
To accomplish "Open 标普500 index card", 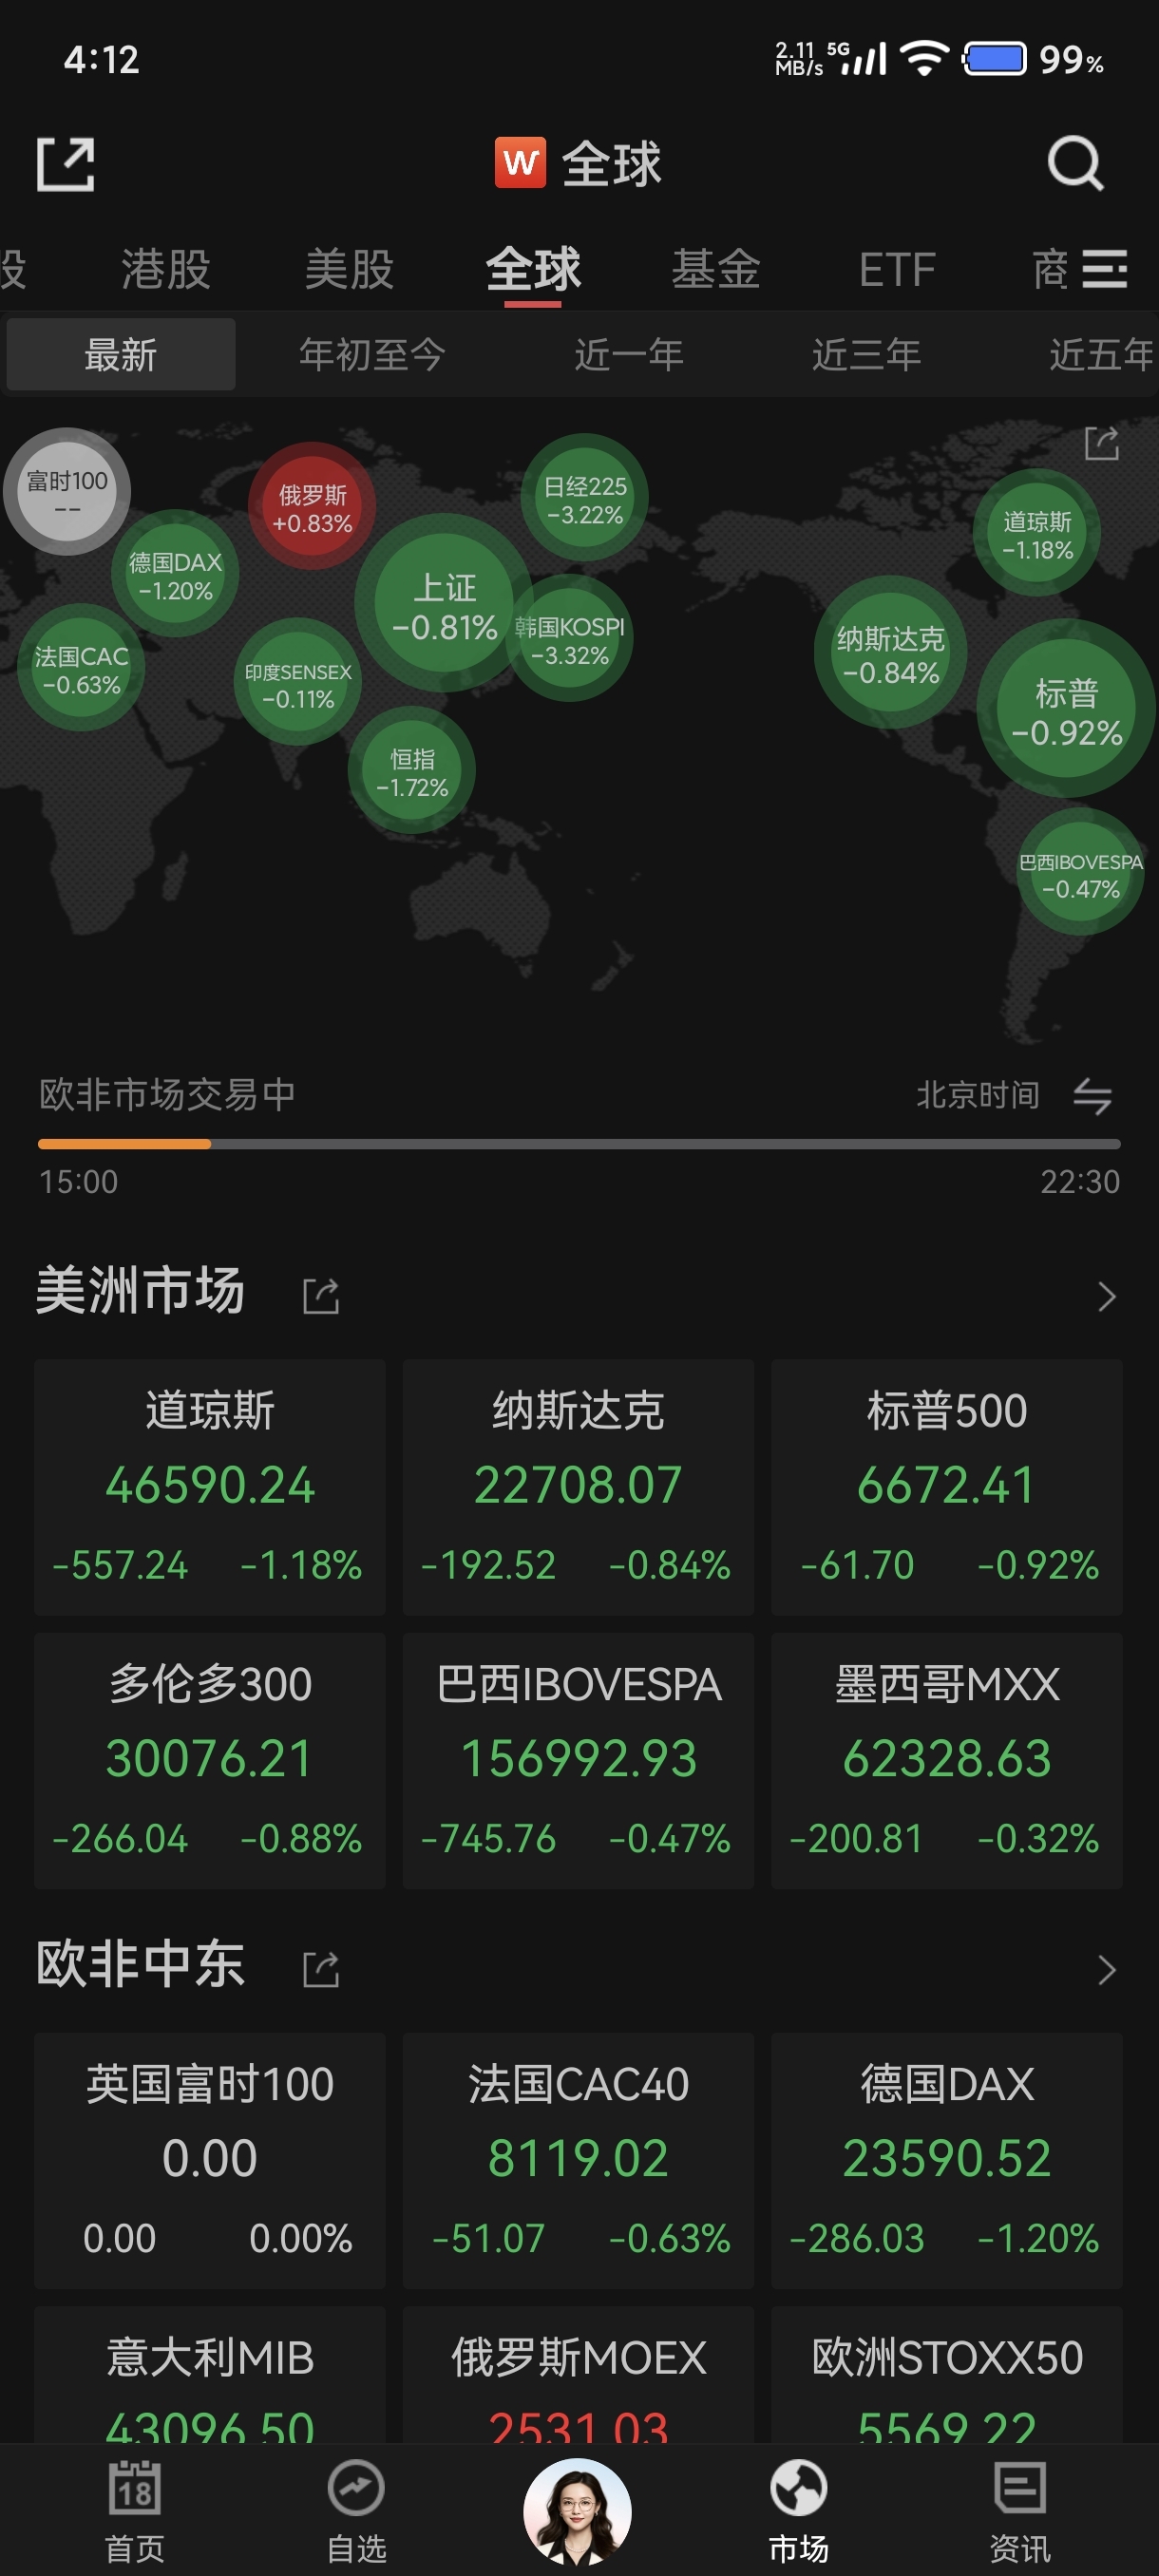I will click(947, 1487).
